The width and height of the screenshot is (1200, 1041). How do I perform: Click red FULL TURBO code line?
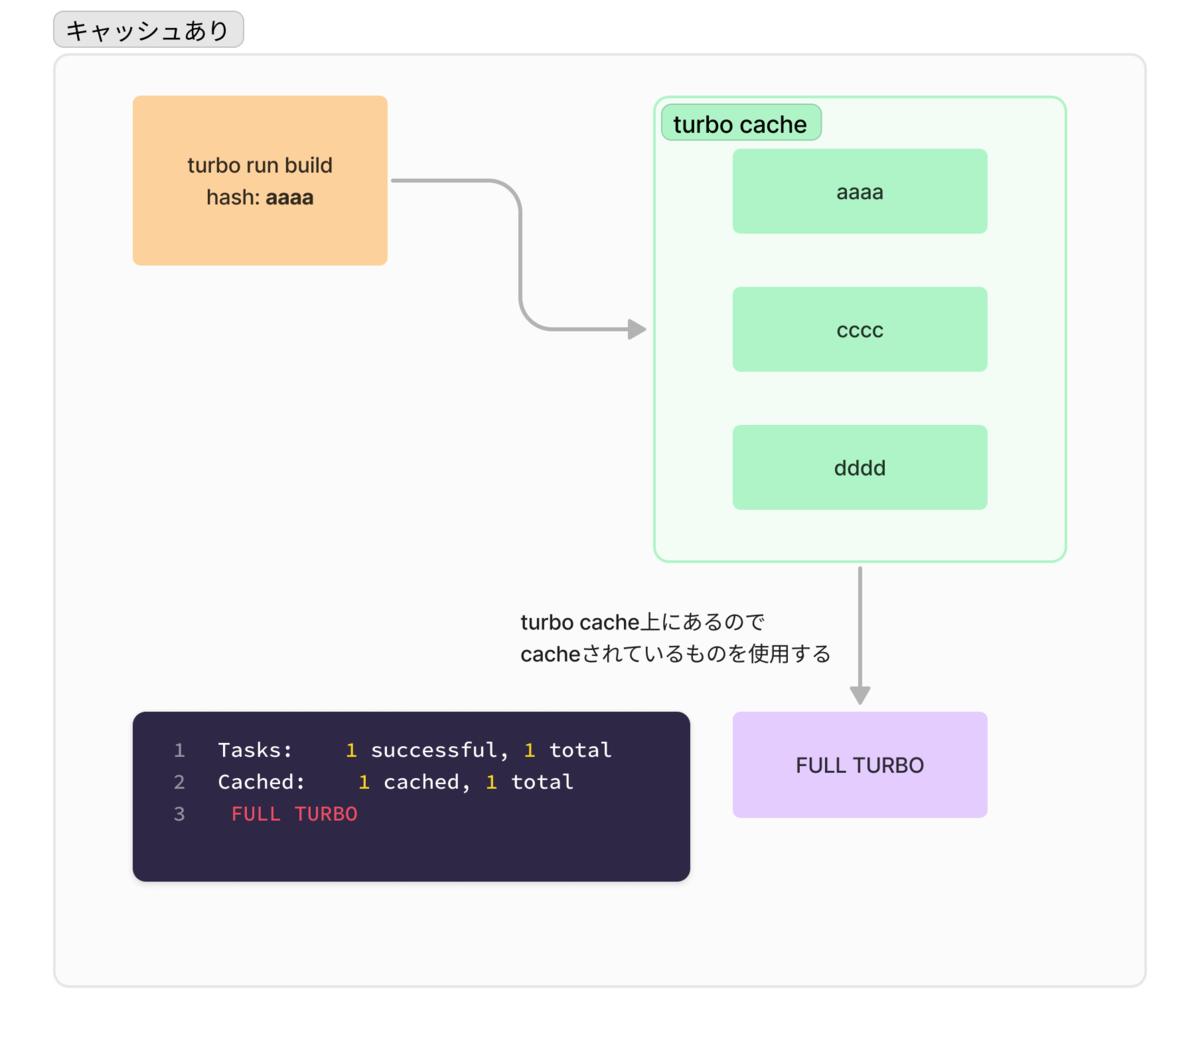pos(294,814)
